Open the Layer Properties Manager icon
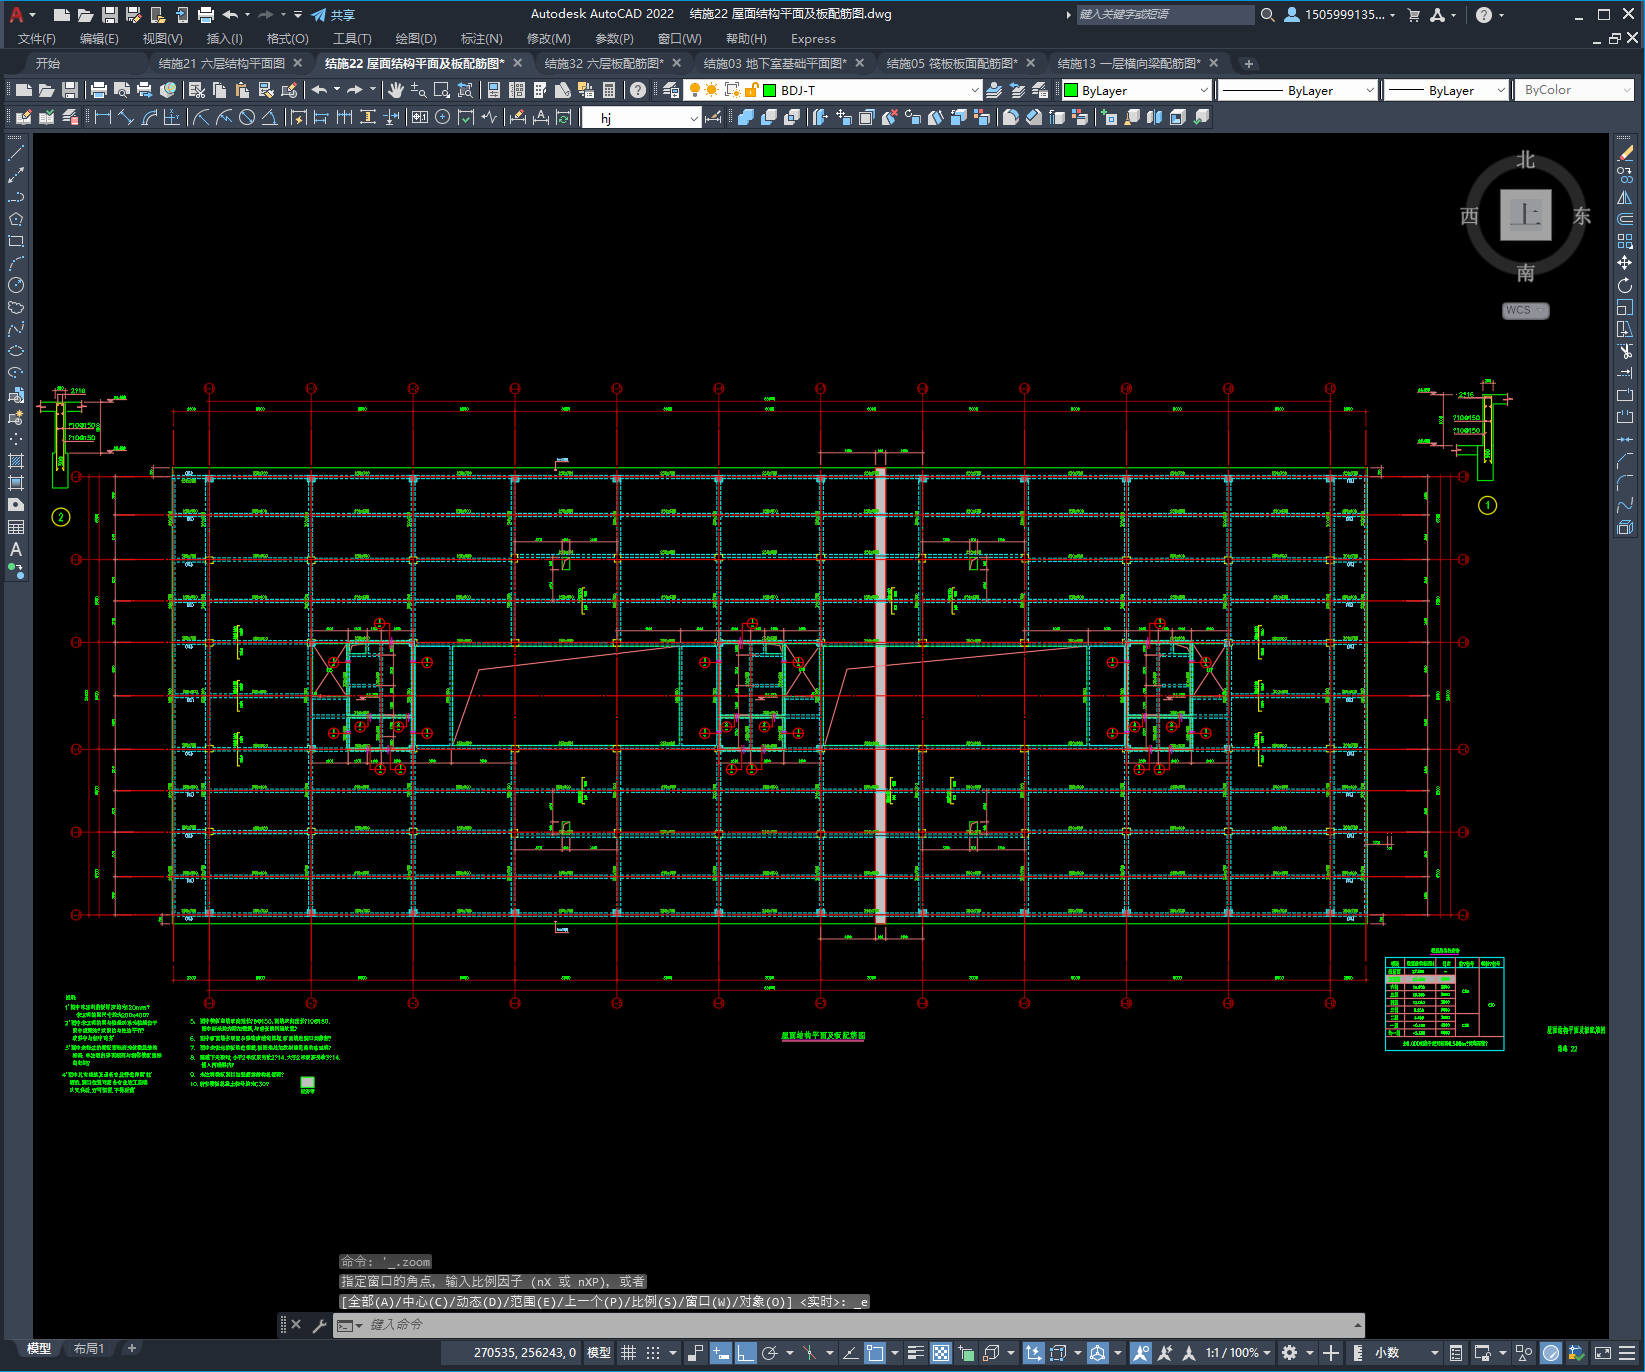This screenshot has height=1372, width=1645. [670, 90]
